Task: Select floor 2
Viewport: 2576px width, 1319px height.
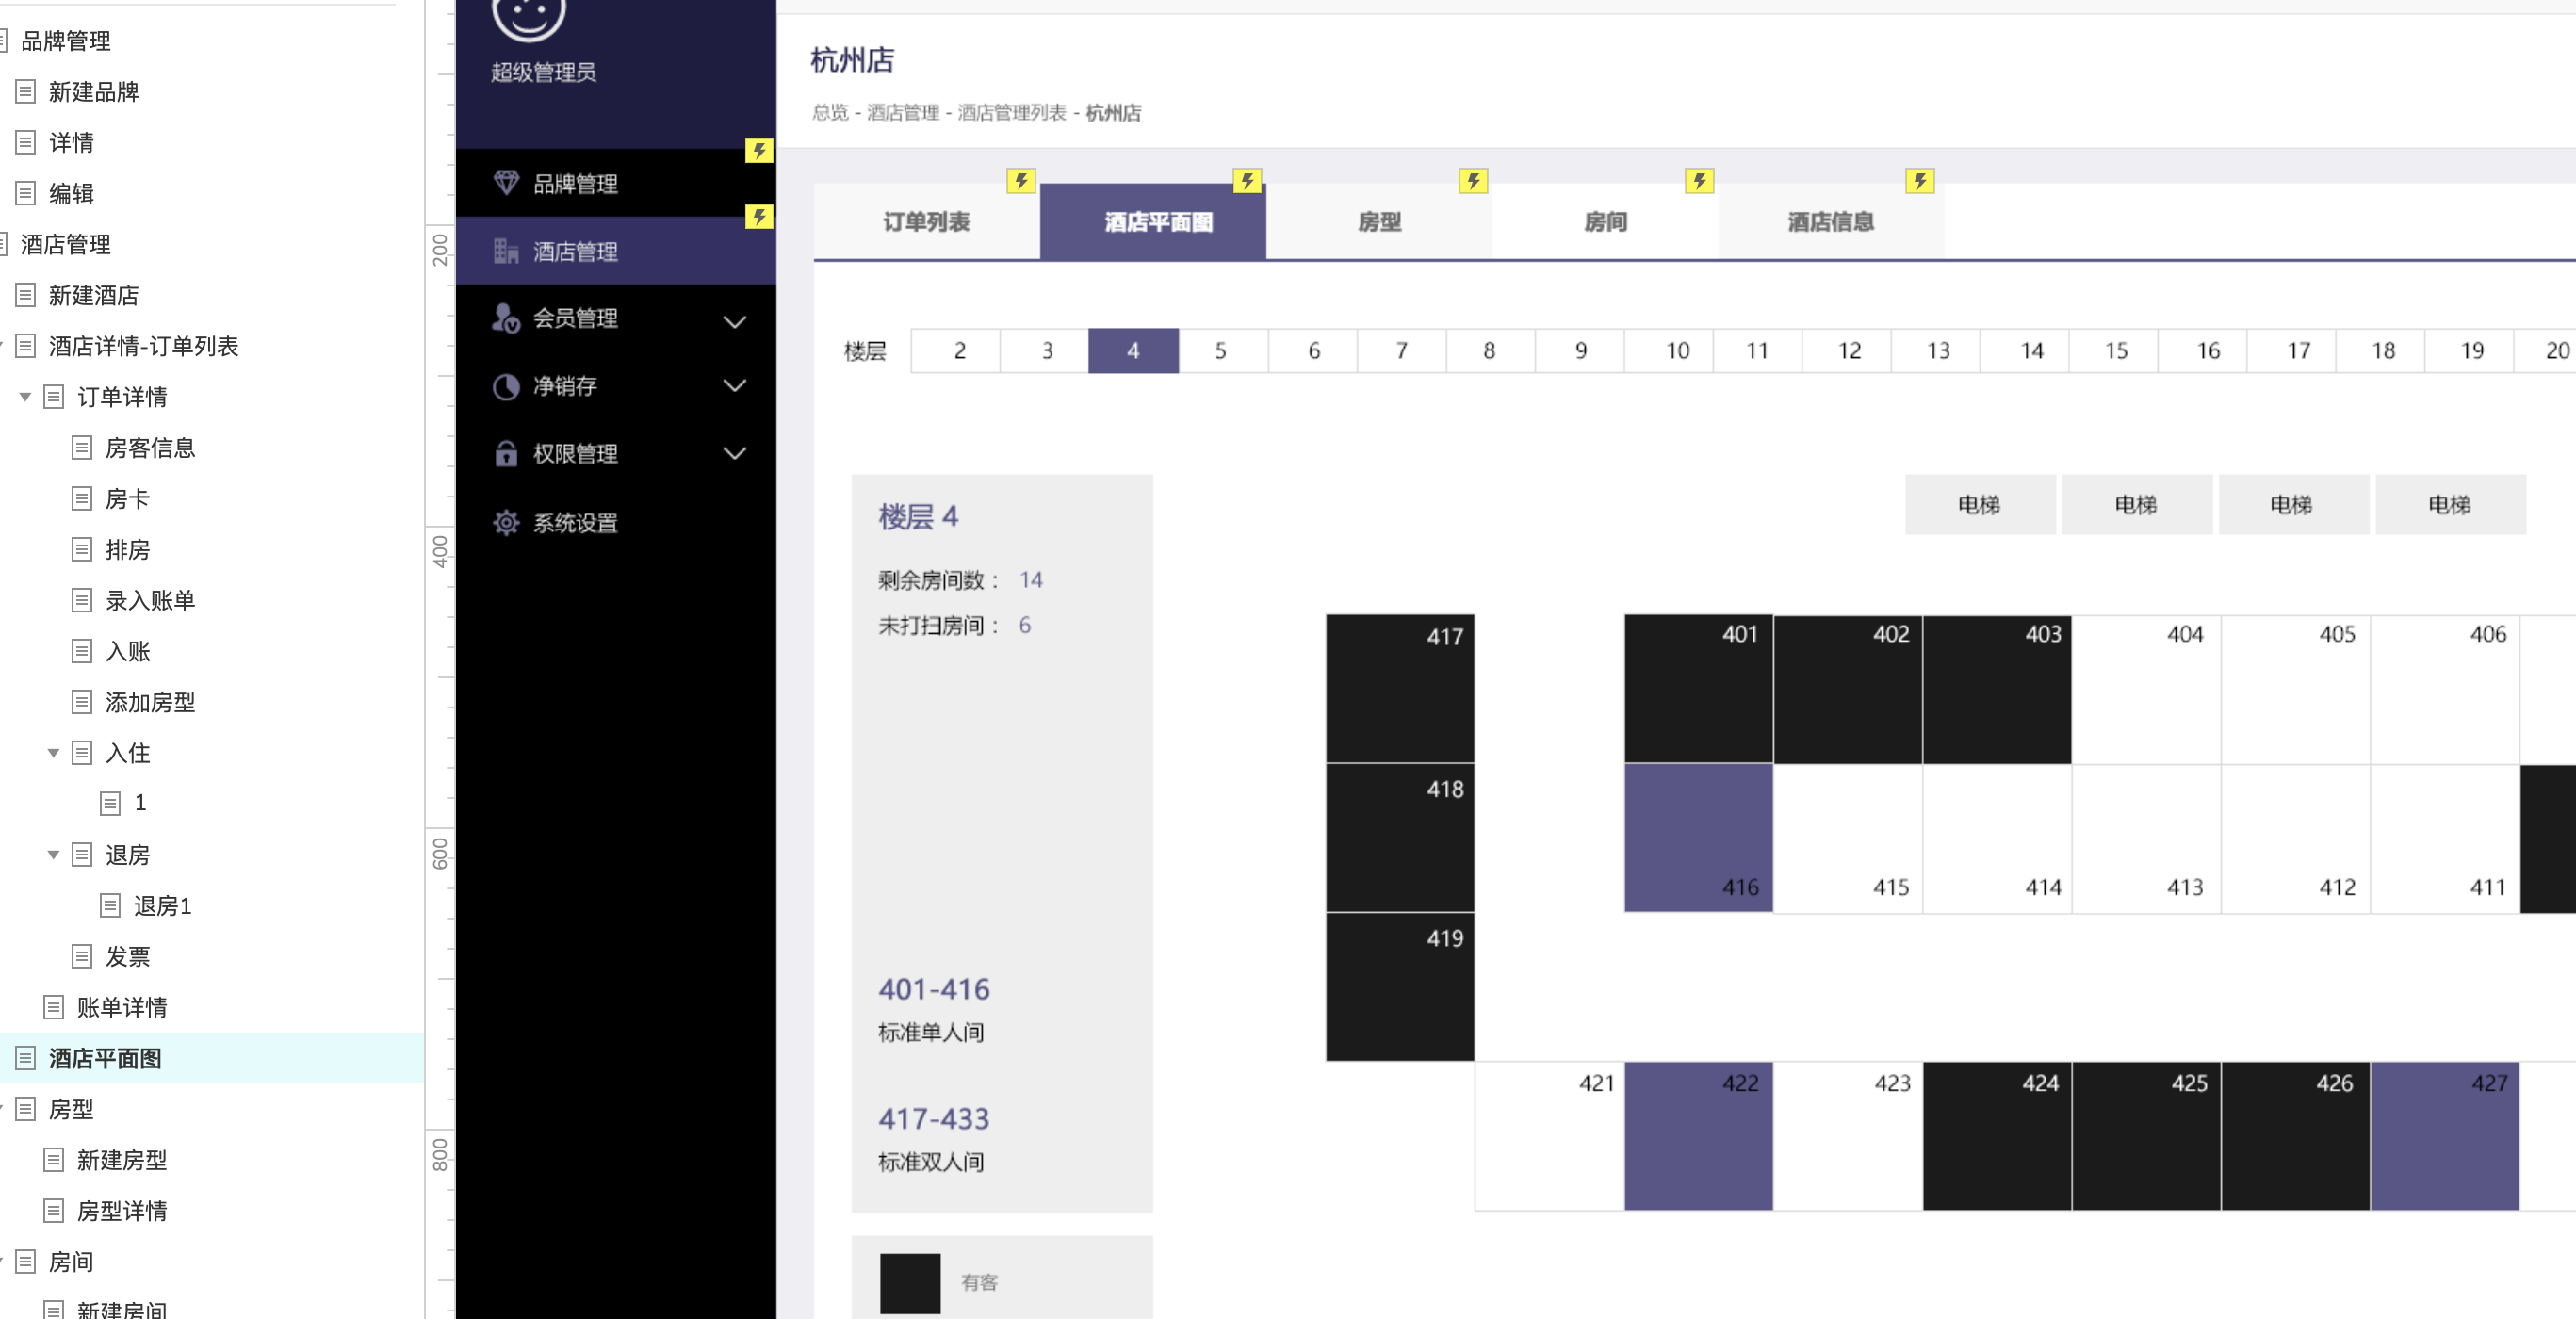Action: (x=956, y=351)
